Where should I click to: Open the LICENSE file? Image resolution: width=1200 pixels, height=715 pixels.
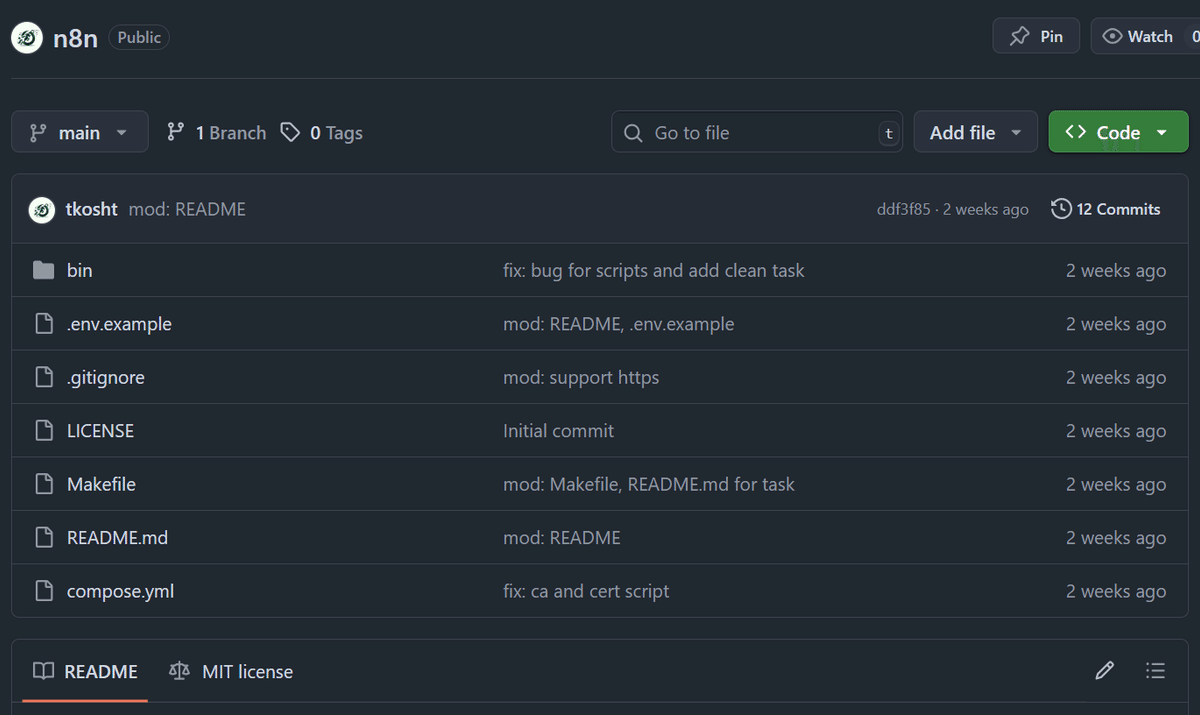pos(100,431)
